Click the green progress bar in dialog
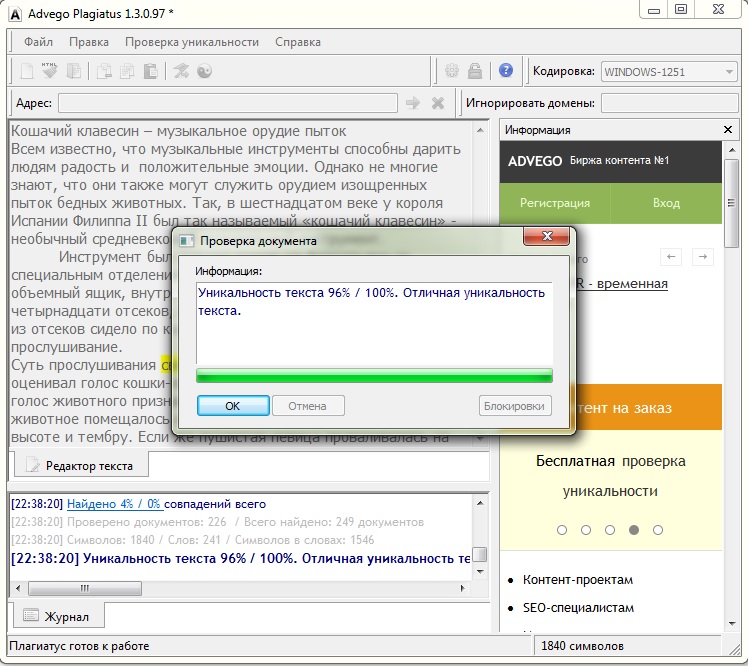This screenshot has height=666, width=748. [x=374, y=375]
